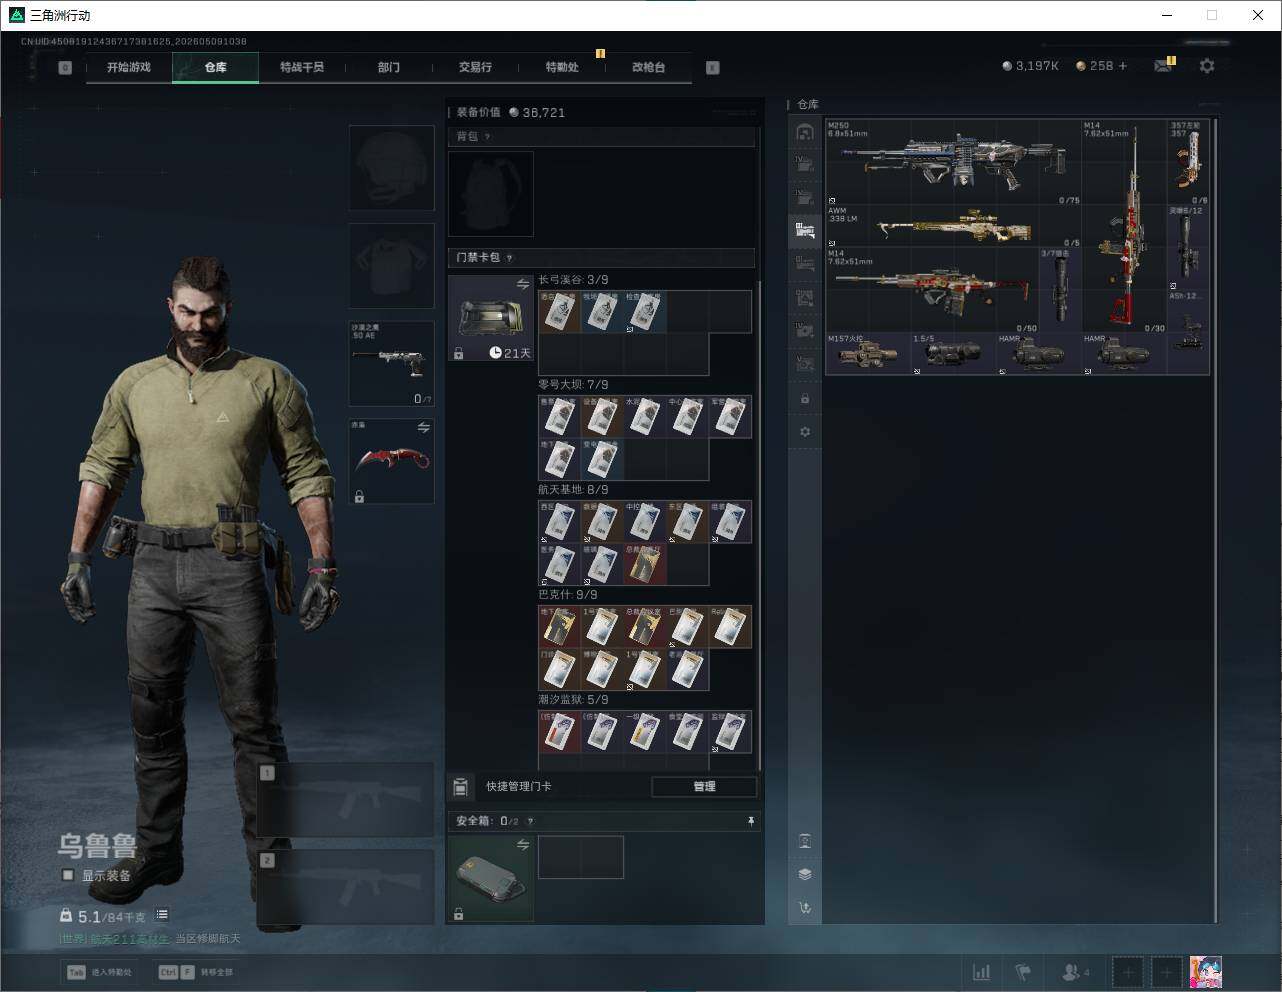
Task: Click the first keycard in 长弓溪谷
Action: pyautogui.click(x=559, y=312)
